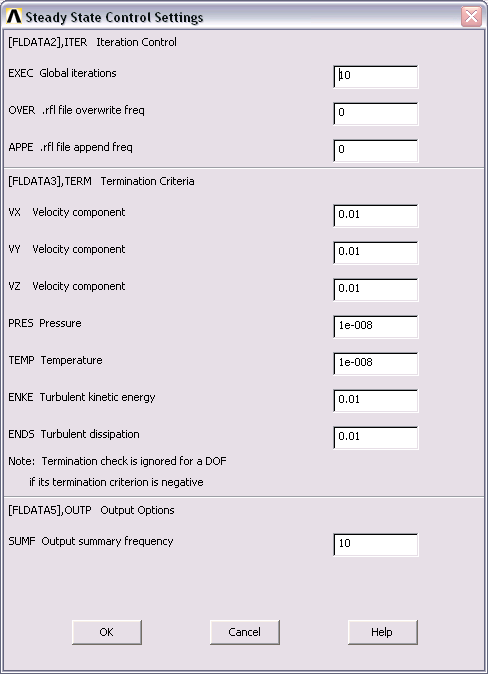
Task: Click the PRES Pressure termination field
Action: pyautogui.click(x=375, y=327)
